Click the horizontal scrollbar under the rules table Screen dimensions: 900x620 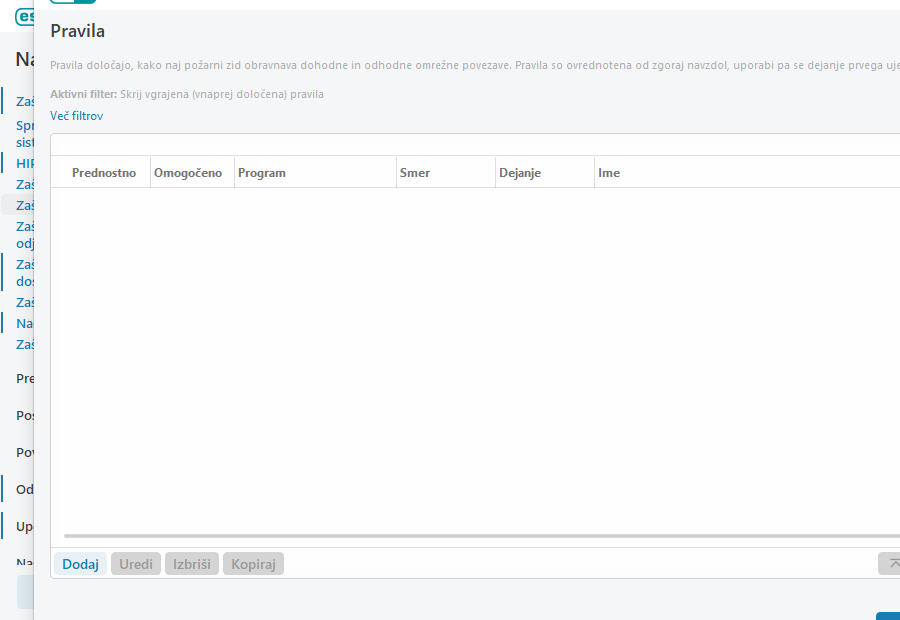point(480,537)
